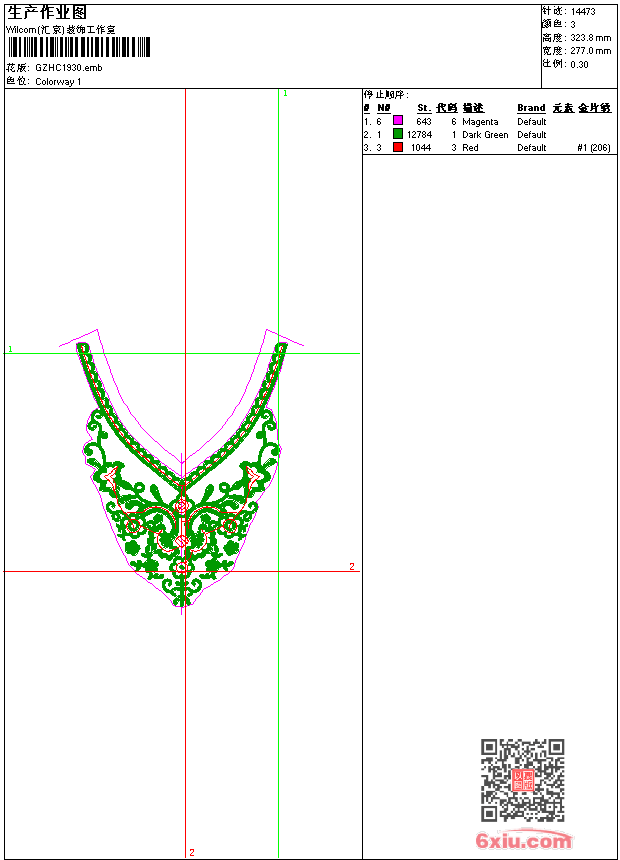Click the St. column header
620x860 pixels.
pos(424,108)
